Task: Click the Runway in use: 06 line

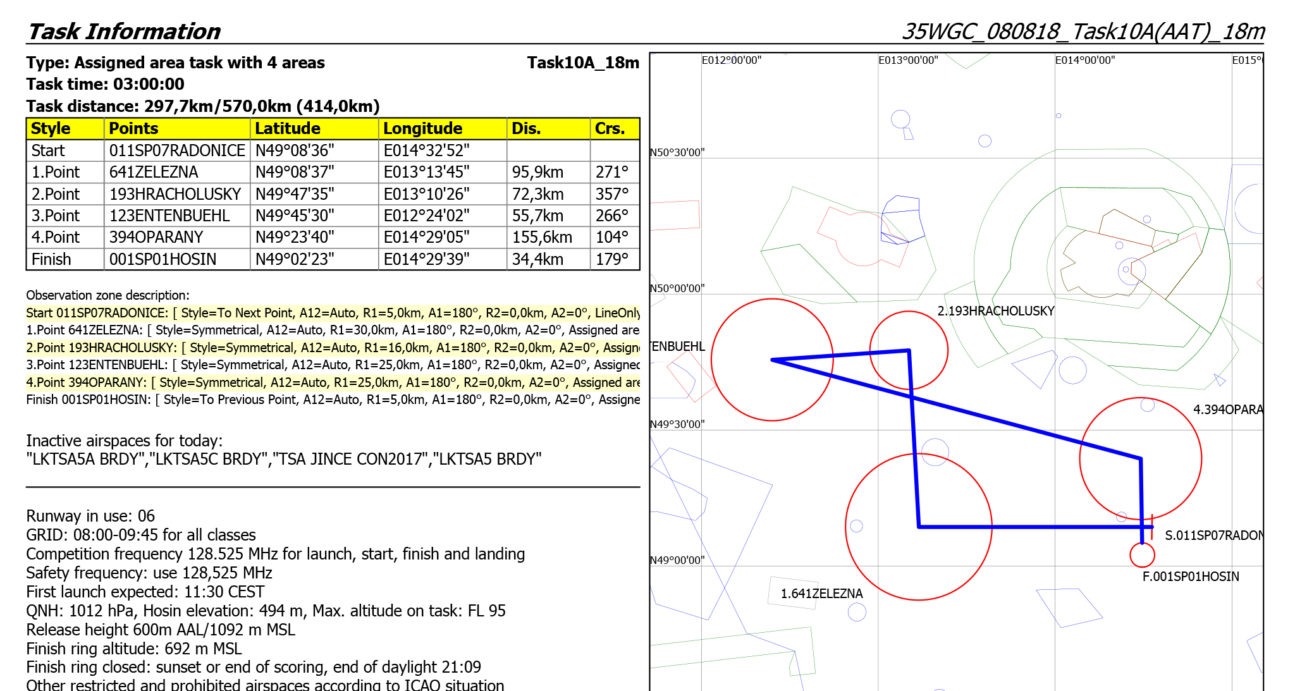Action: coord(91,516)
